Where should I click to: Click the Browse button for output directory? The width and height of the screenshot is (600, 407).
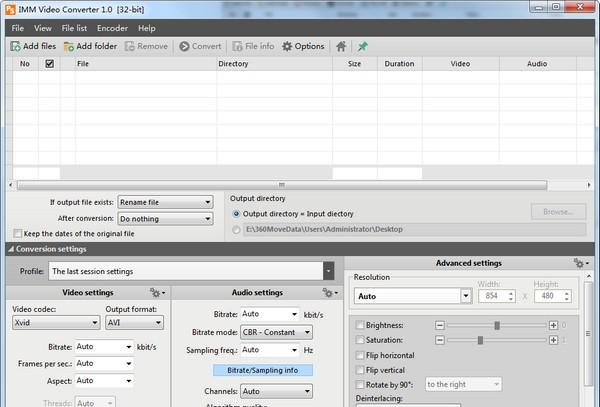(558, 212)
